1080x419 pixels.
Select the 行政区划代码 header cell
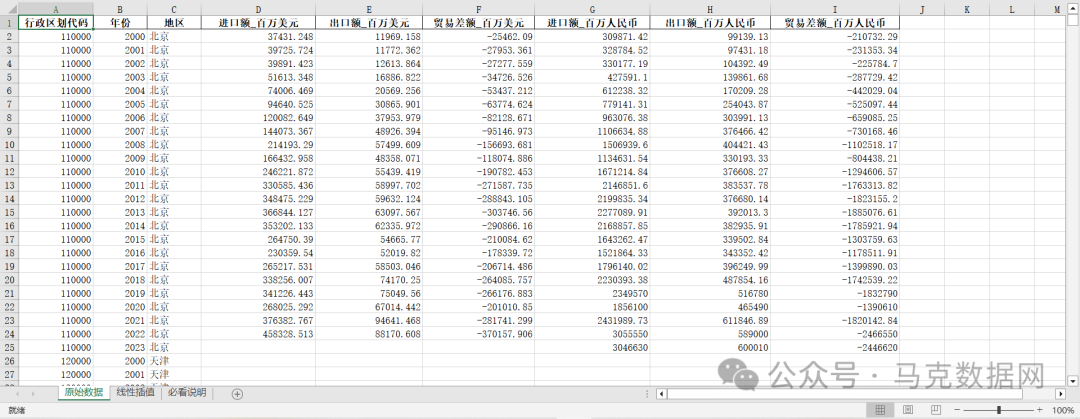[x=56, y=22]
